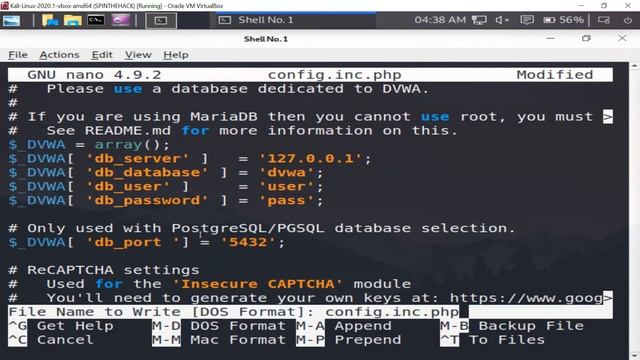Screen dimensions: 640x360
Task: Click the MariaDB word in comment
Action: pos(224,117)
